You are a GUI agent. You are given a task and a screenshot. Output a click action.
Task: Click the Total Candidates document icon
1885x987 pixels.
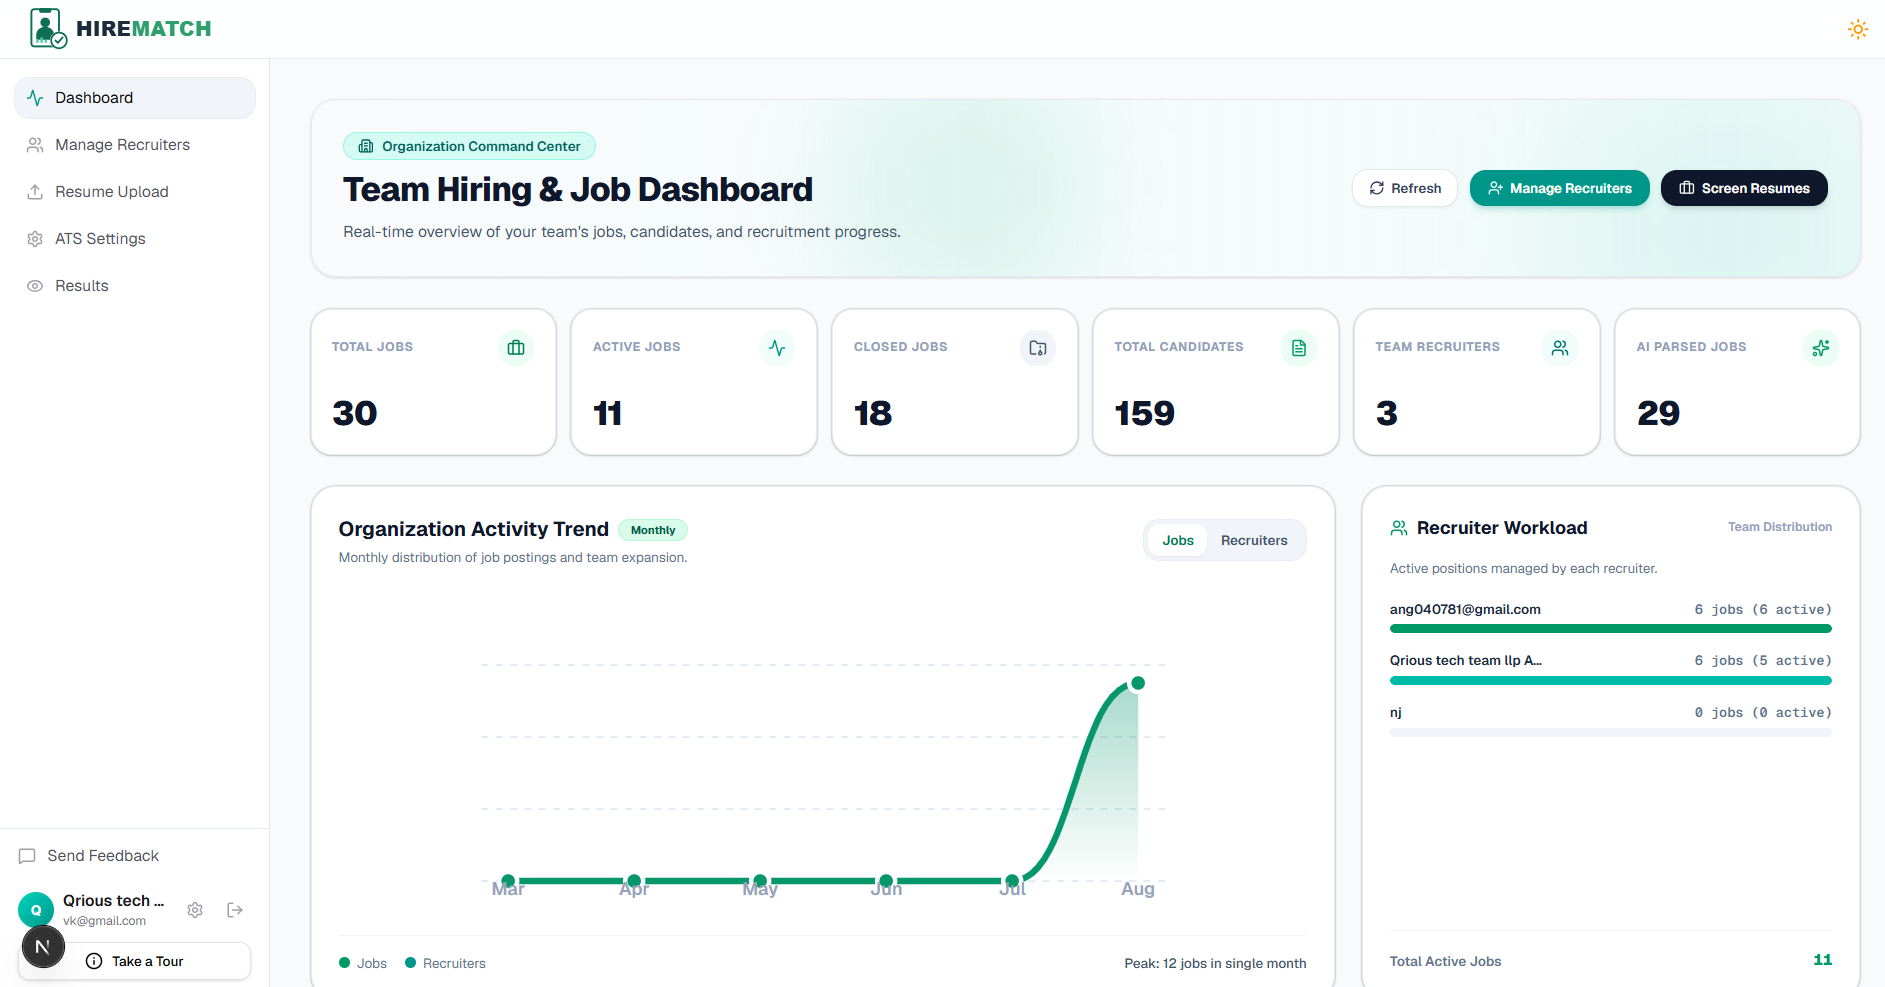[x=1299, y=348]
